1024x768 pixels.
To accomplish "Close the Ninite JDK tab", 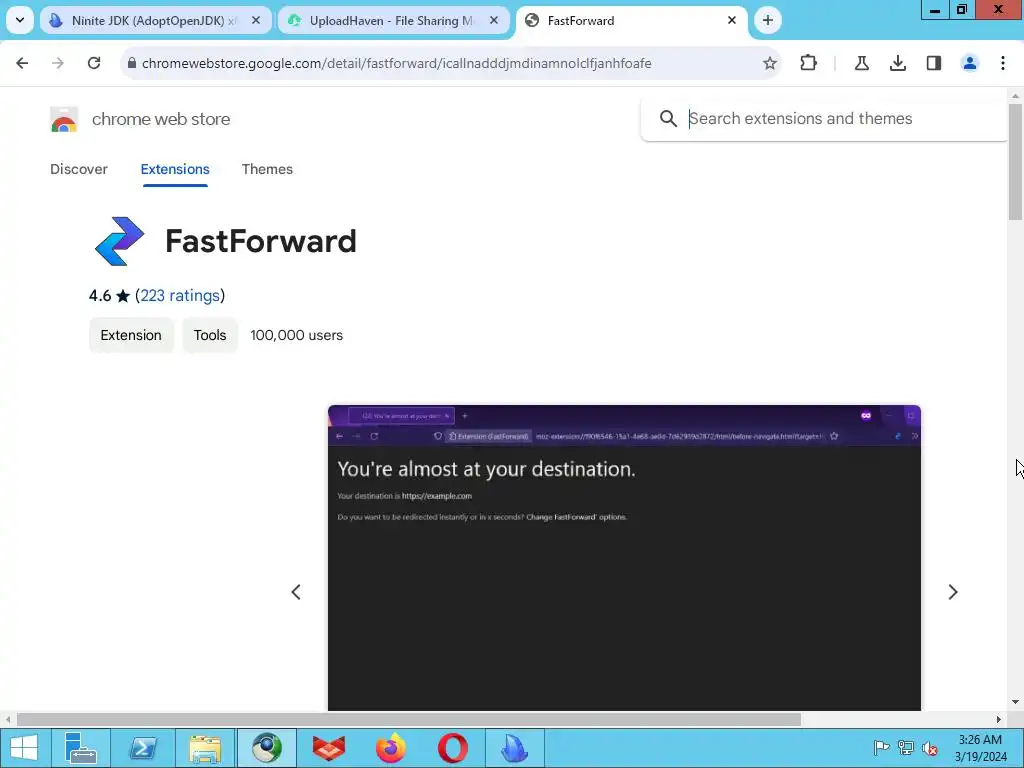I will tap(256, 20).
